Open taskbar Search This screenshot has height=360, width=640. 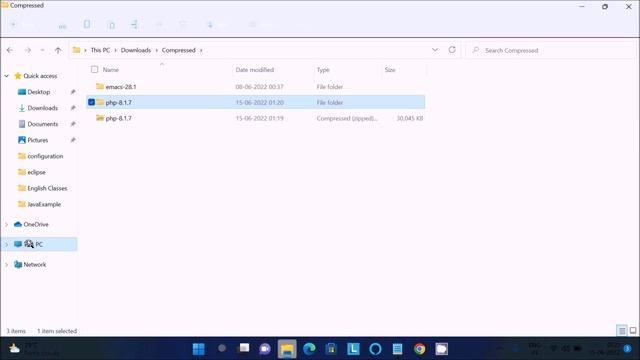click(222, 348)
